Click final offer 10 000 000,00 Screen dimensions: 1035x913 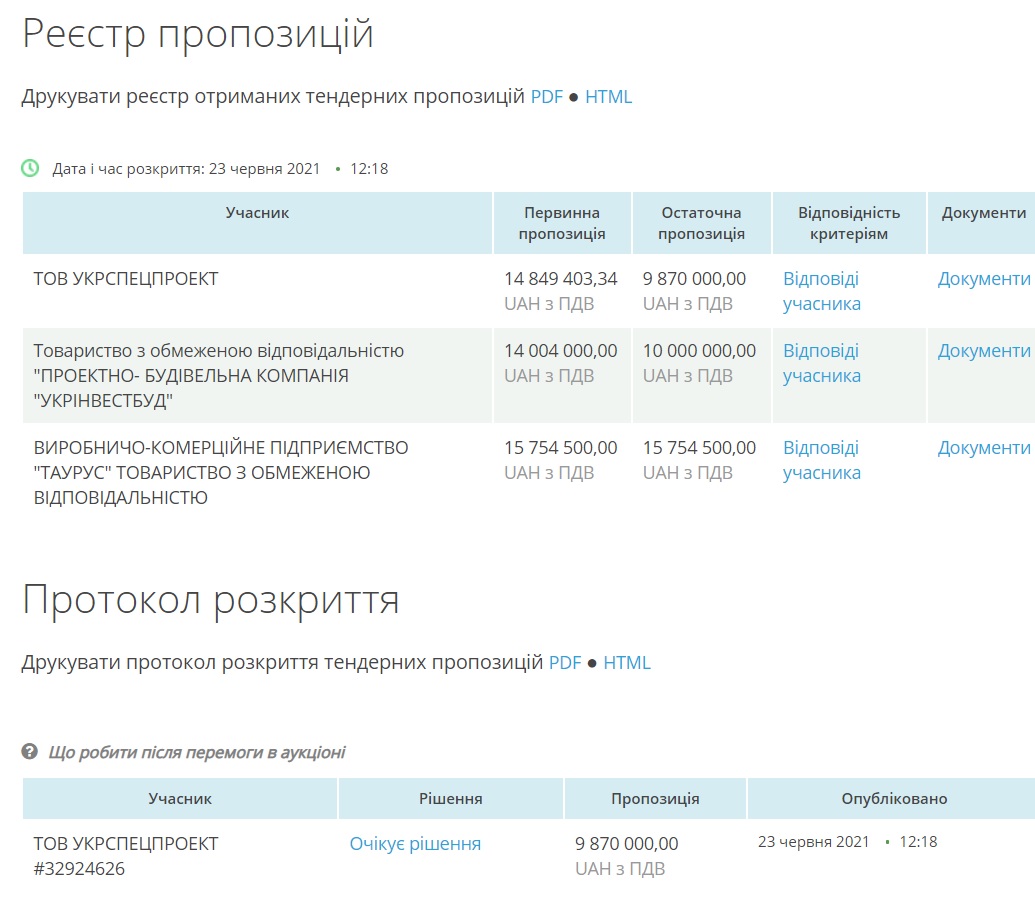pos(699,351)
